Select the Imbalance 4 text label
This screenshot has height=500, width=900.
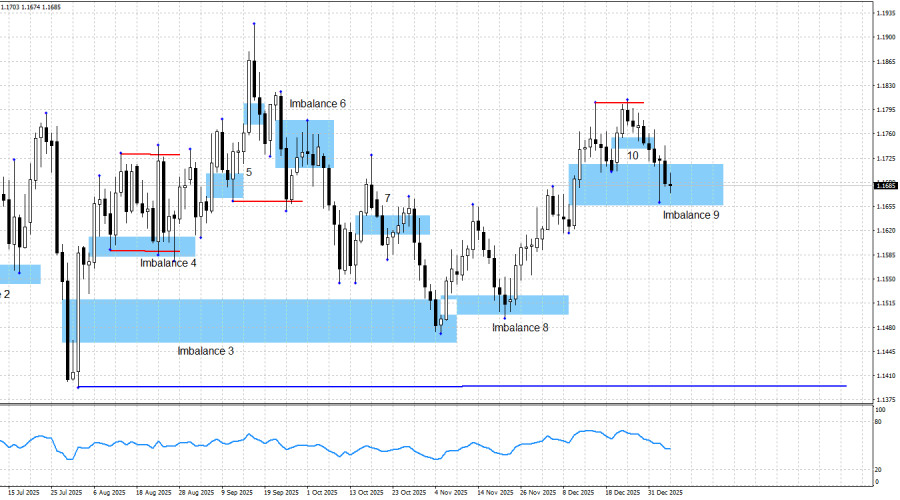[x=168, y=263]
